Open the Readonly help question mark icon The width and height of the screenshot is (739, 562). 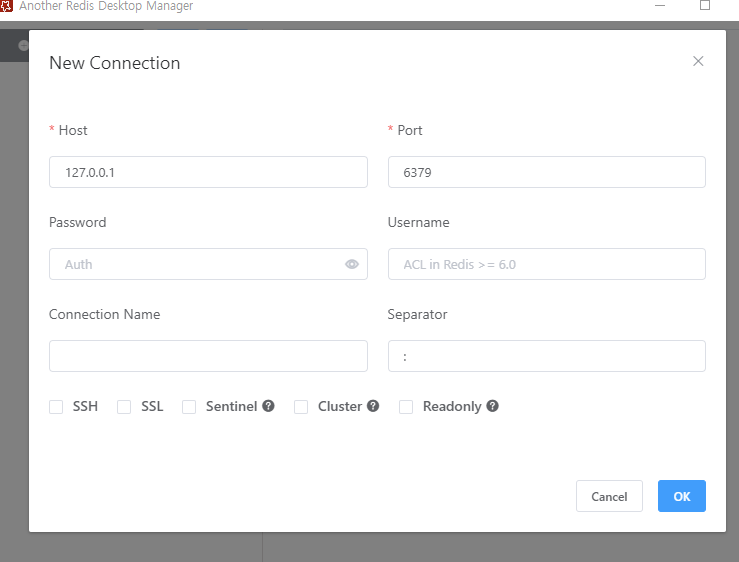pyautogui.click(x=493, y=406)
